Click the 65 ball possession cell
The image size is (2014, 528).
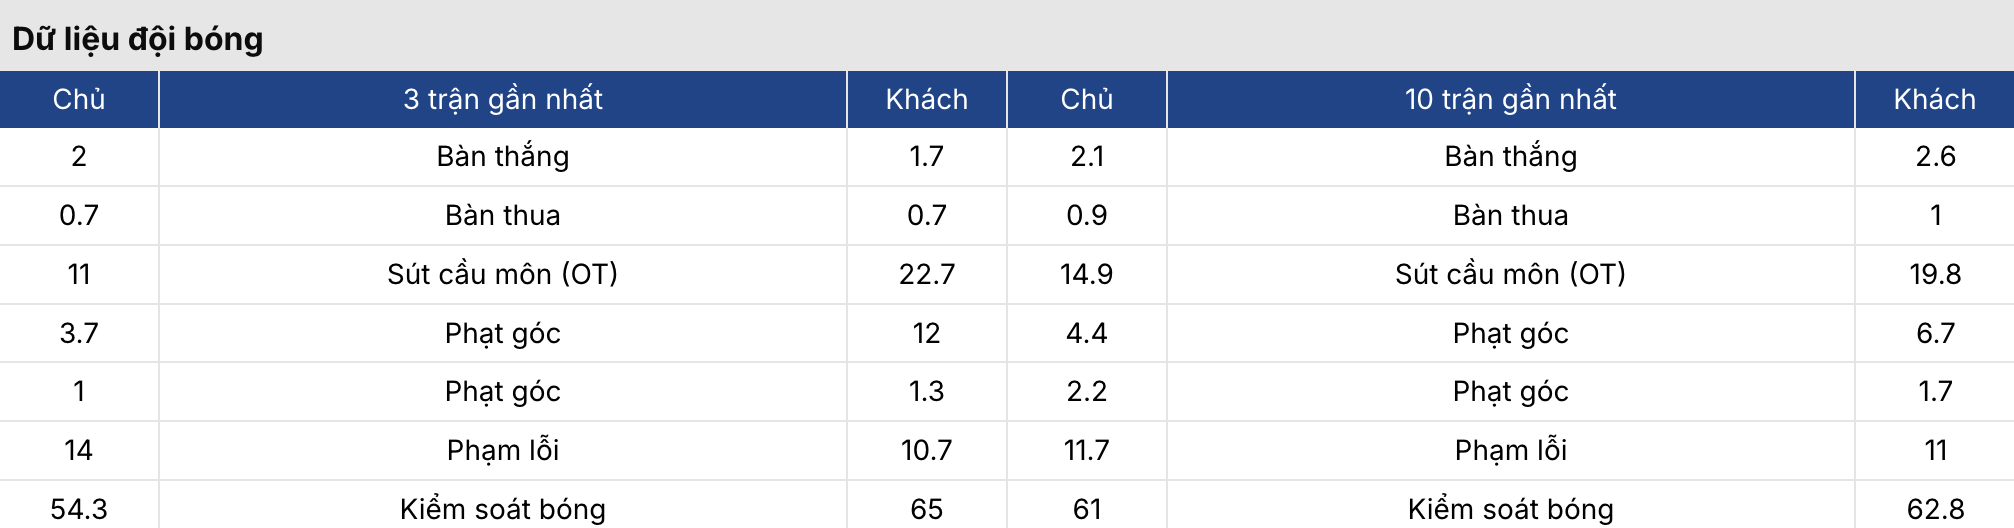(926, 509)
